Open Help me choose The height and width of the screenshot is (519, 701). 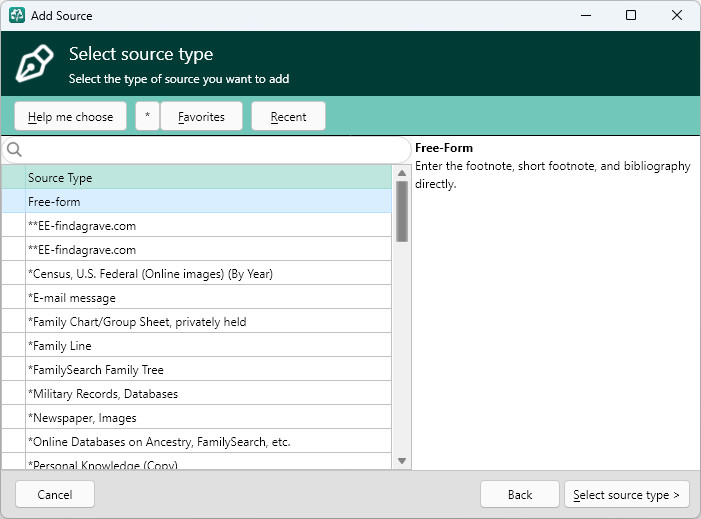click(71, 116)
